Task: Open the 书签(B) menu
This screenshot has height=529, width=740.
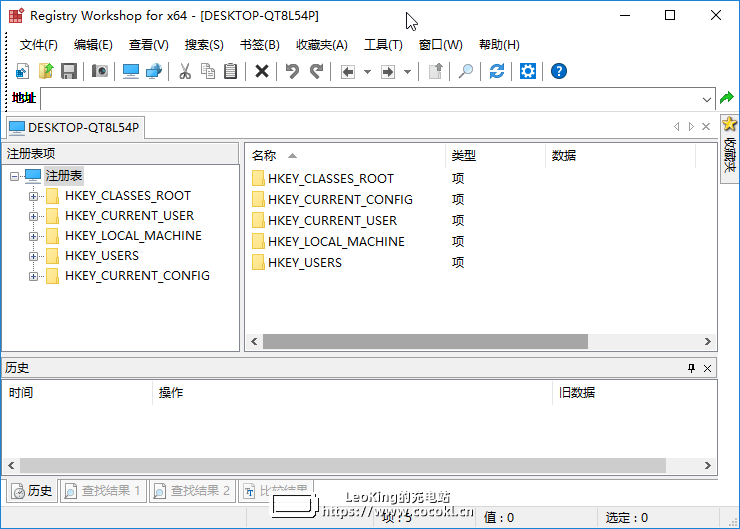Action: (260, 45)
